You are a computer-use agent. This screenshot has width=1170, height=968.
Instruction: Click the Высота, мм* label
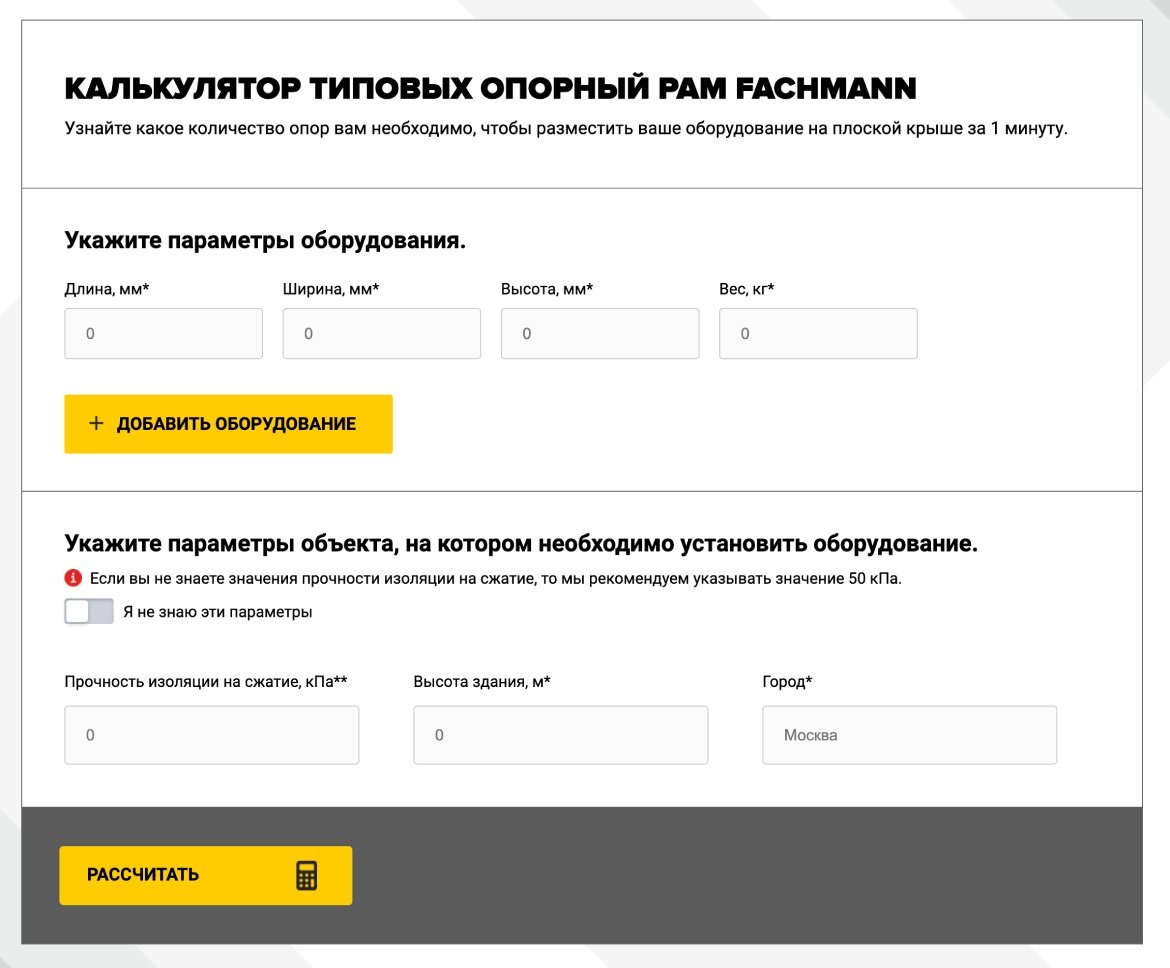pyautogui.click(x=547, y=289)
